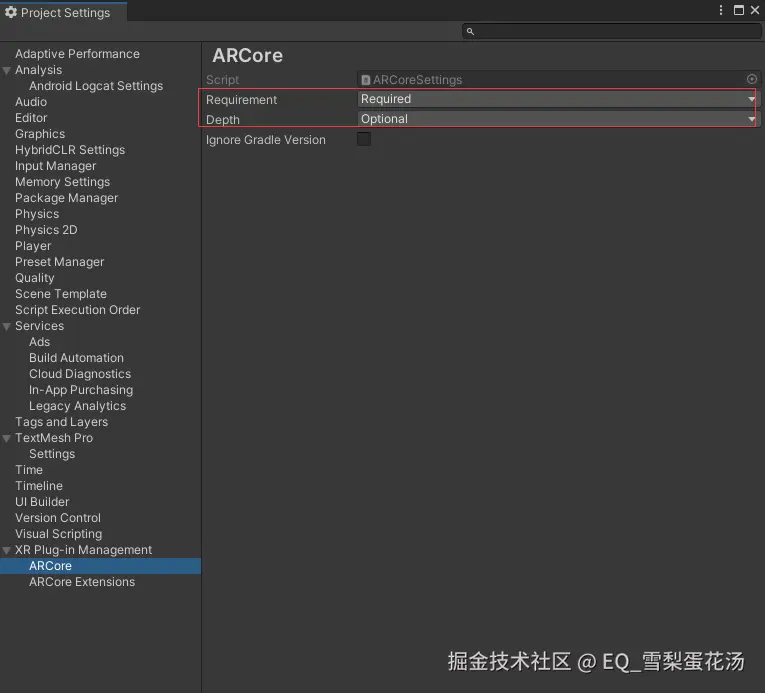Maximize the Project Settings window
Viewport: 765px width, 693px height.
tap(739, 10)
